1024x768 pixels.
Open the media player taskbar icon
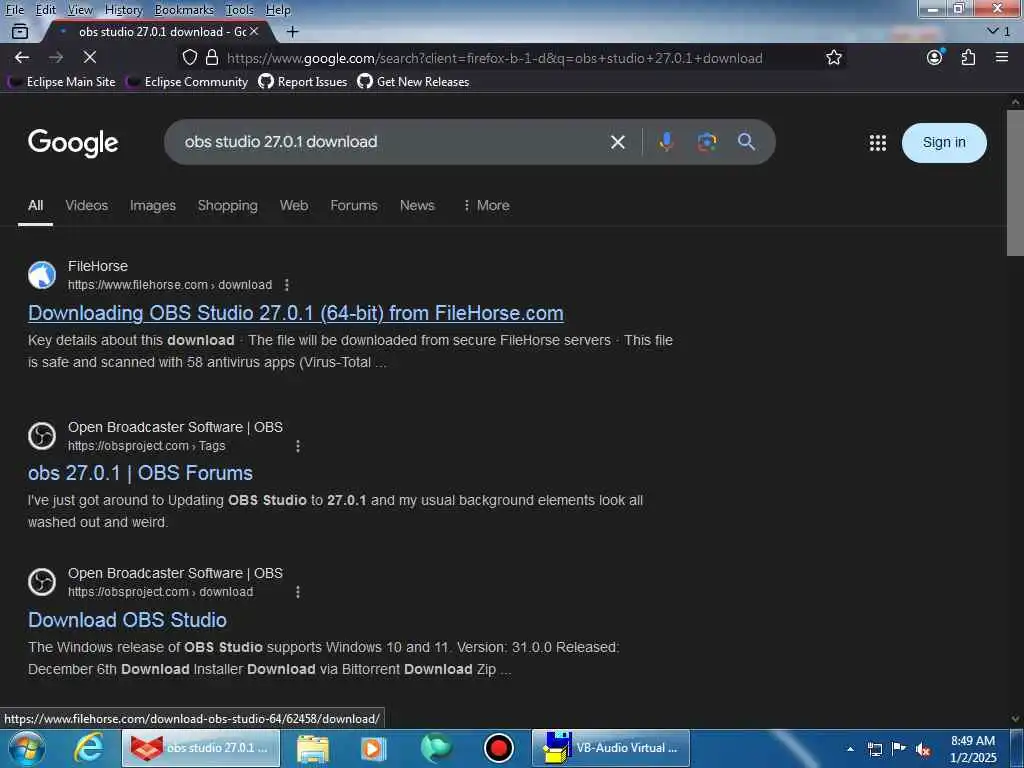(374, 748)
